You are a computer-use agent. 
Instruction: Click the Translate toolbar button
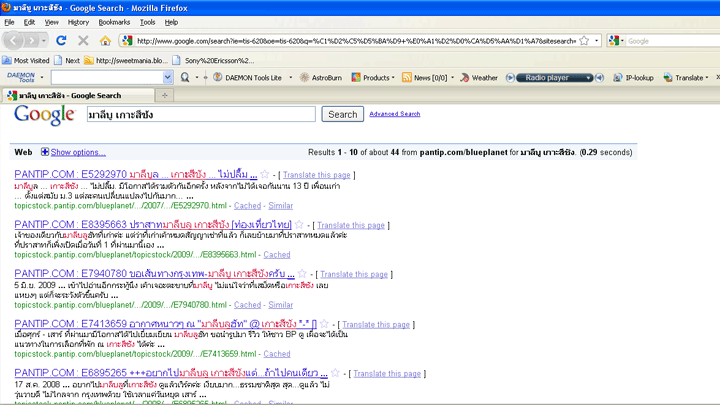tap(683, 78)
